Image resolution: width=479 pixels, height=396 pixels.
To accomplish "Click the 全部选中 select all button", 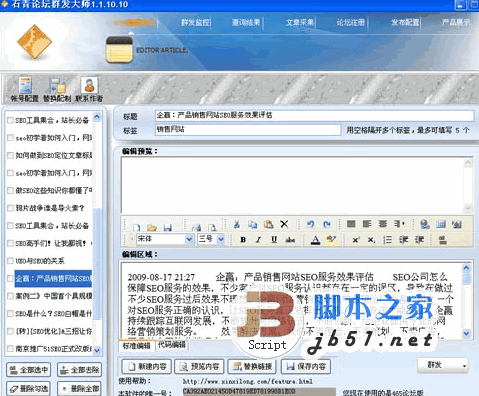I will click(29, 370).
